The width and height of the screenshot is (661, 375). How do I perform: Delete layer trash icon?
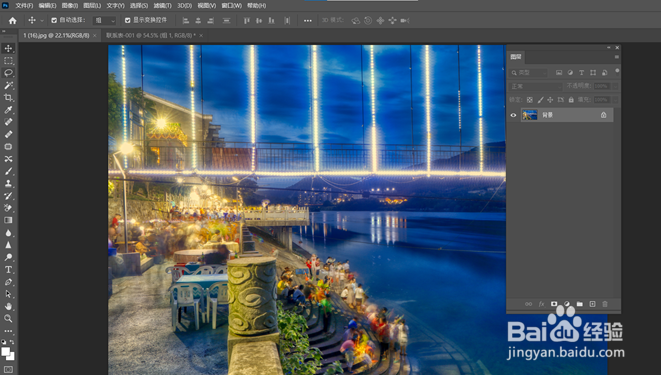tap(605, 304)
